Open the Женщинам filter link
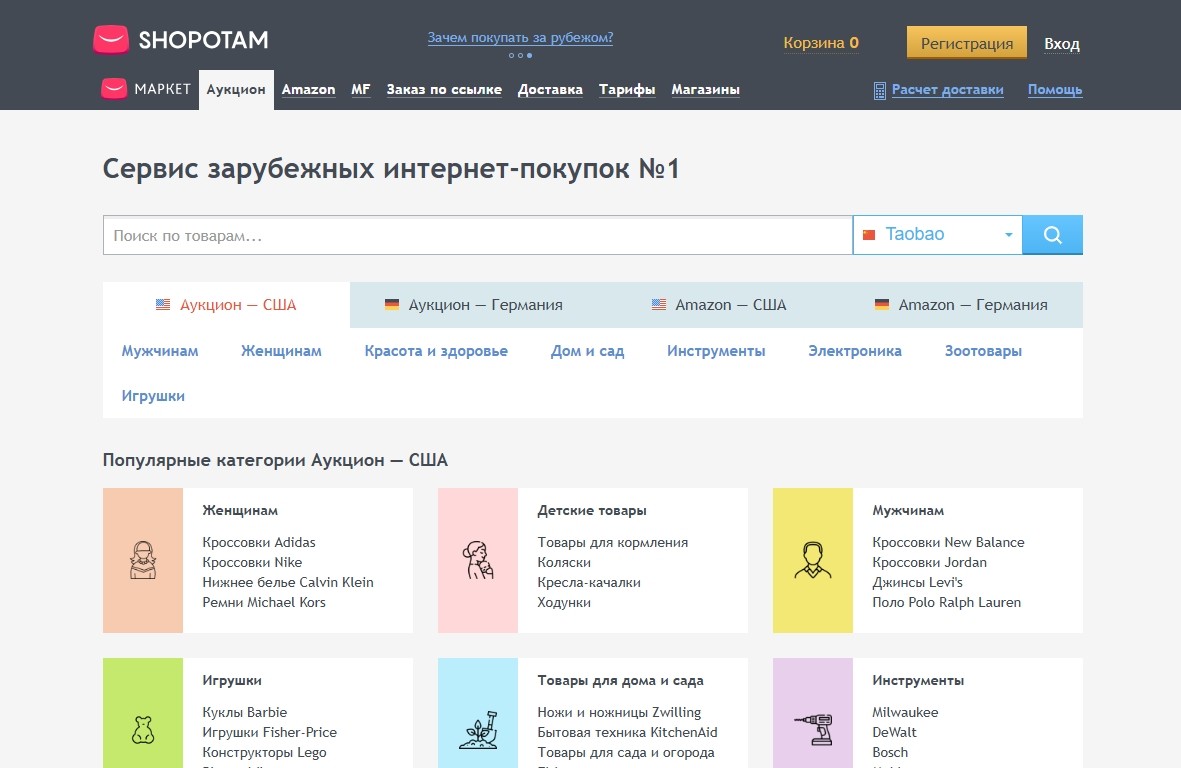The image size is (1181, 768). (281, 351)
